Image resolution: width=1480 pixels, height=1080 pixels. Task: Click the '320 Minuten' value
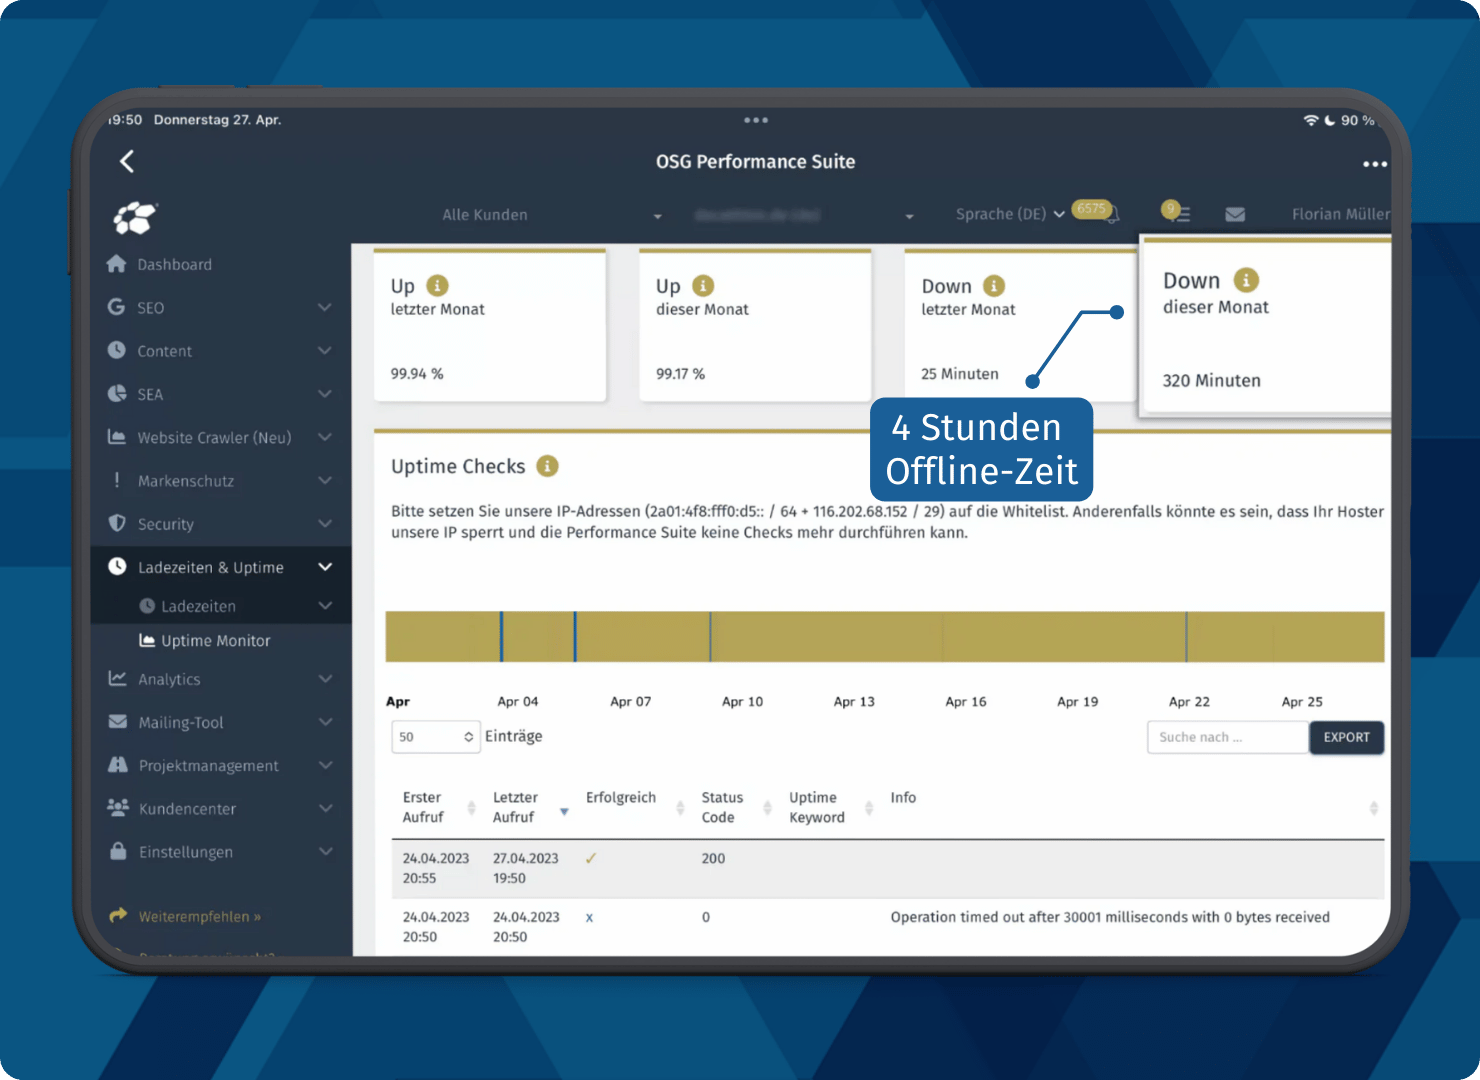1211,381
